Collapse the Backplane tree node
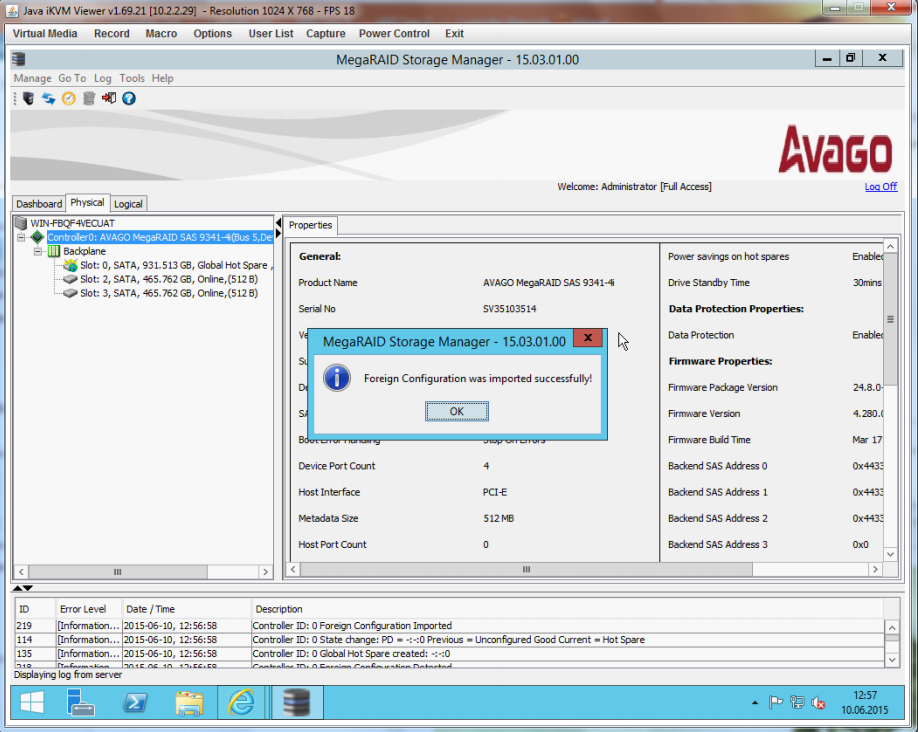This screenshot has height=732, width=918. point(38,252)
